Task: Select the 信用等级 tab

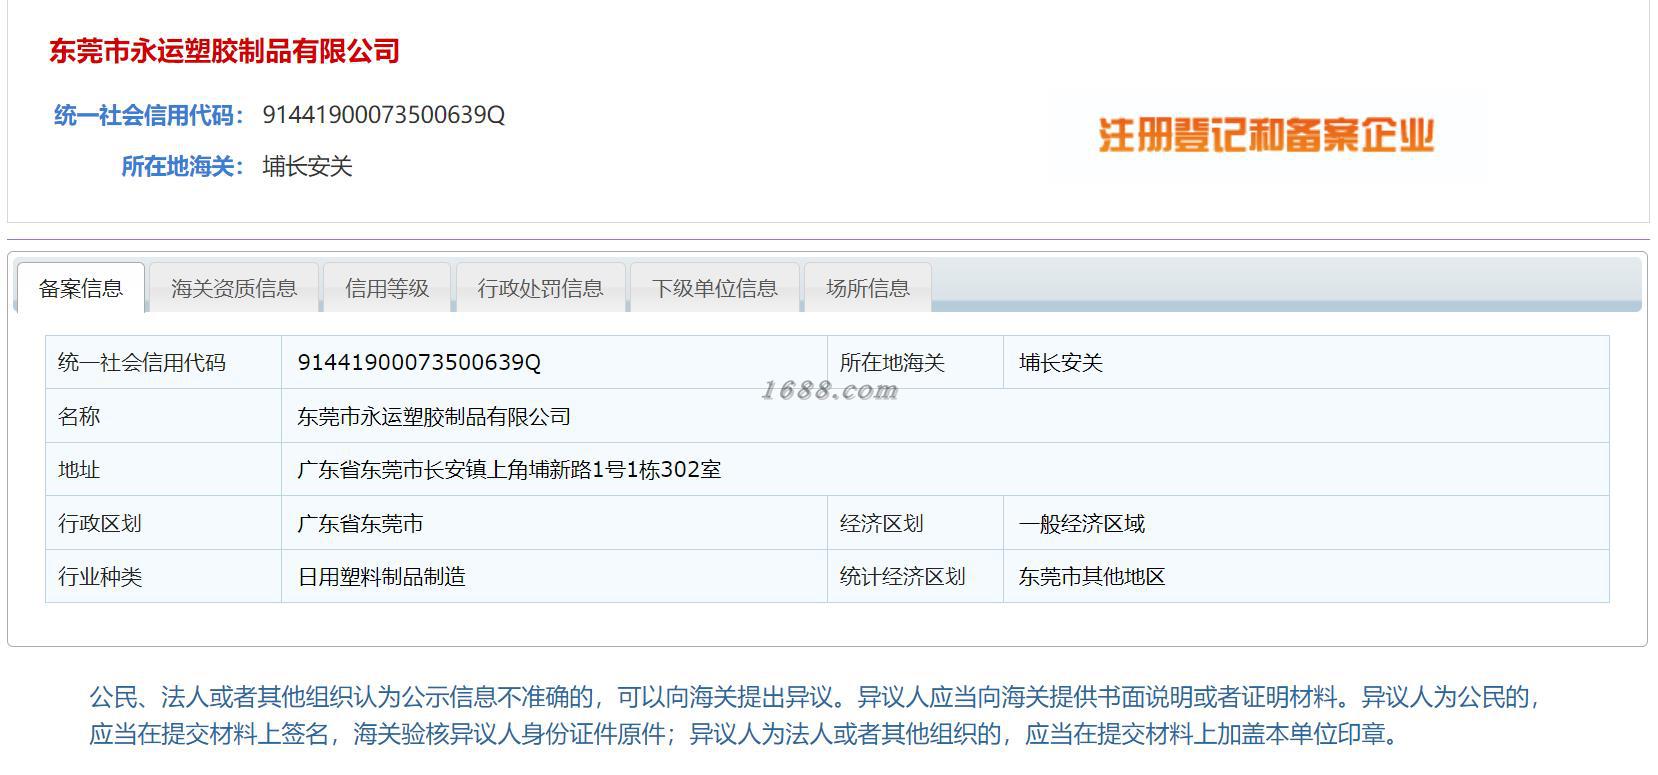Action: tap(387, 288)
